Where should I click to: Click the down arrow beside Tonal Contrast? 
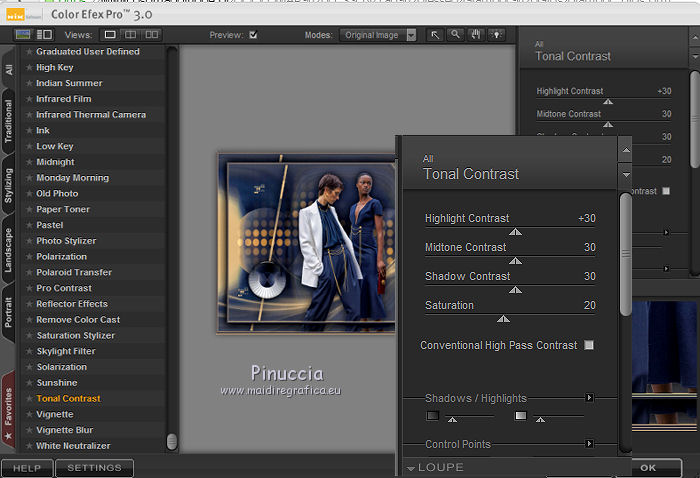coord(626,175)
